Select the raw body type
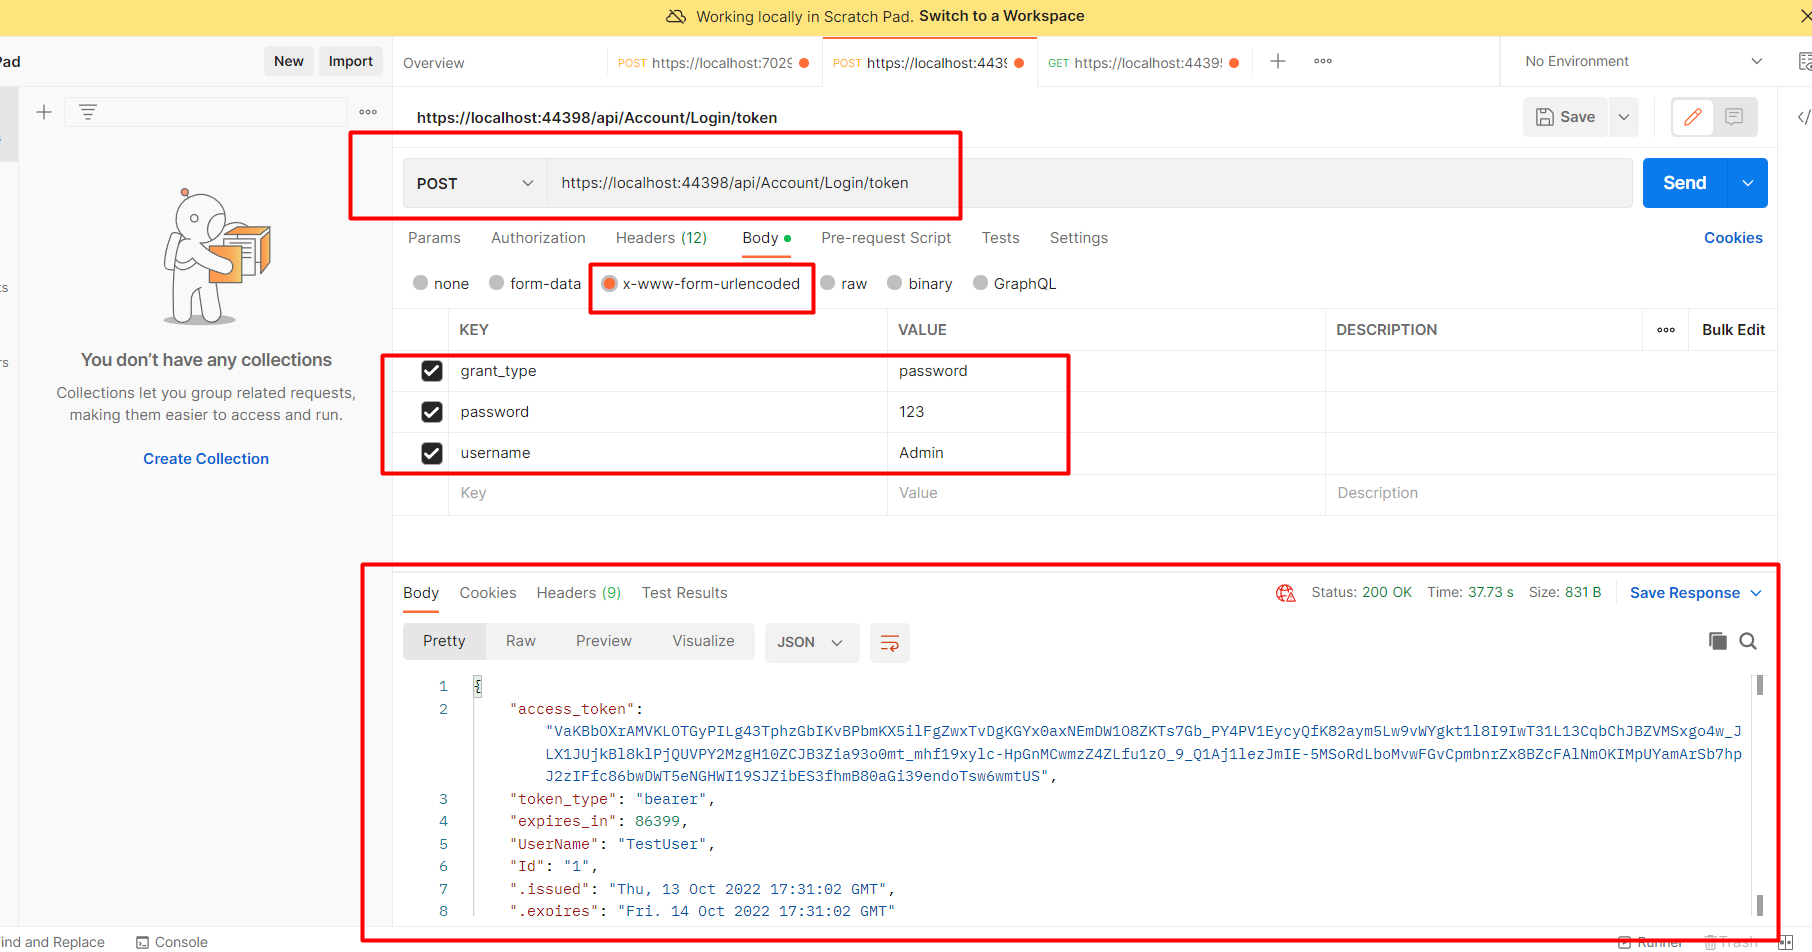 click(828, 283)
